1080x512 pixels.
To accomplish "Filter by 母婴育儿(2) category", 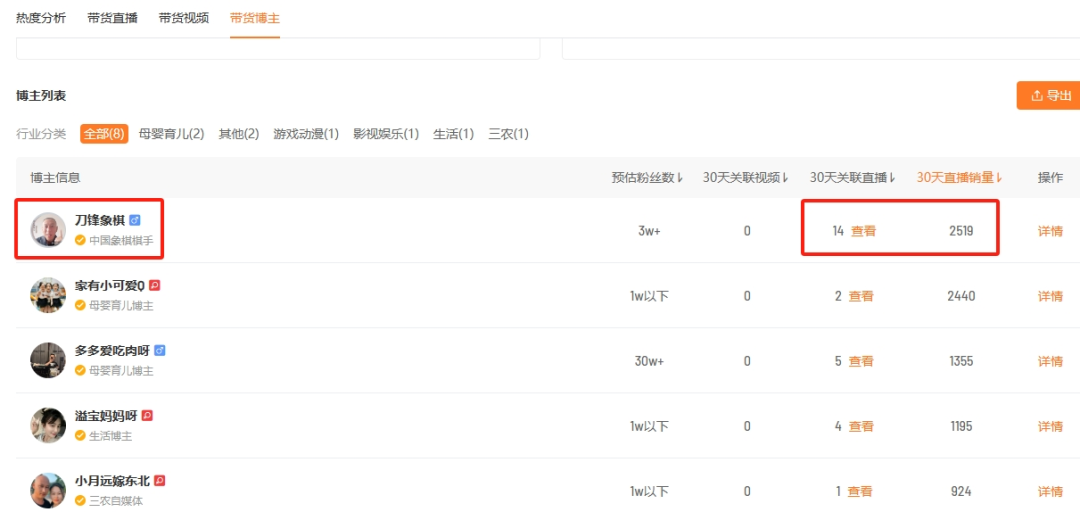I will (x=171, y=134).
